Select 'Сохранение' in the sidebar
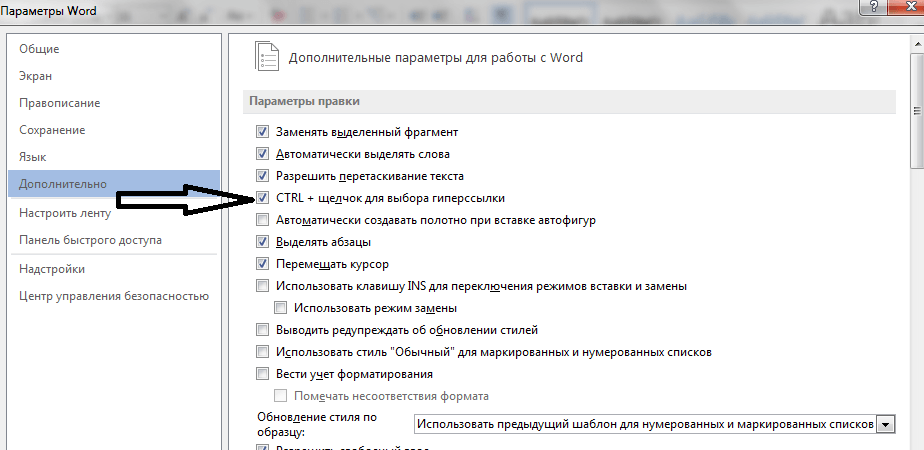The height and width of the screenshot is (450, 924). click(x=52, y=130)
